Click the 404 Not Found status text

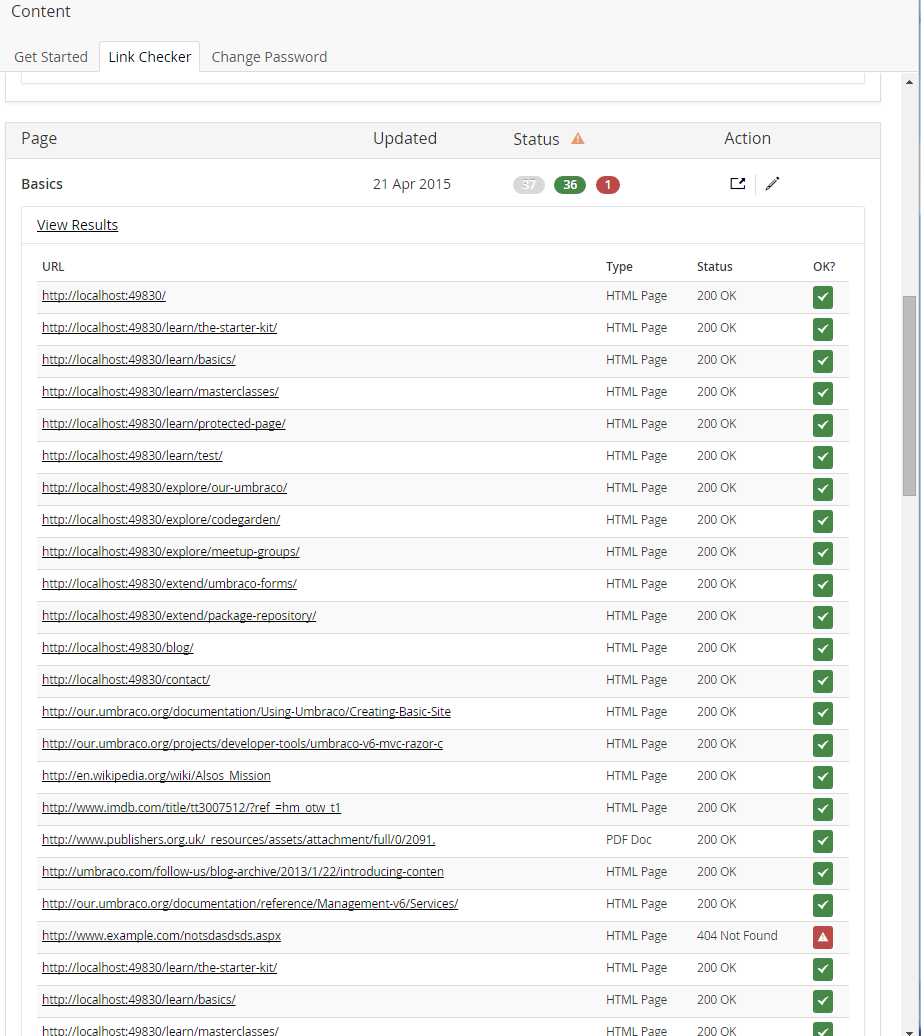[737, 936]
